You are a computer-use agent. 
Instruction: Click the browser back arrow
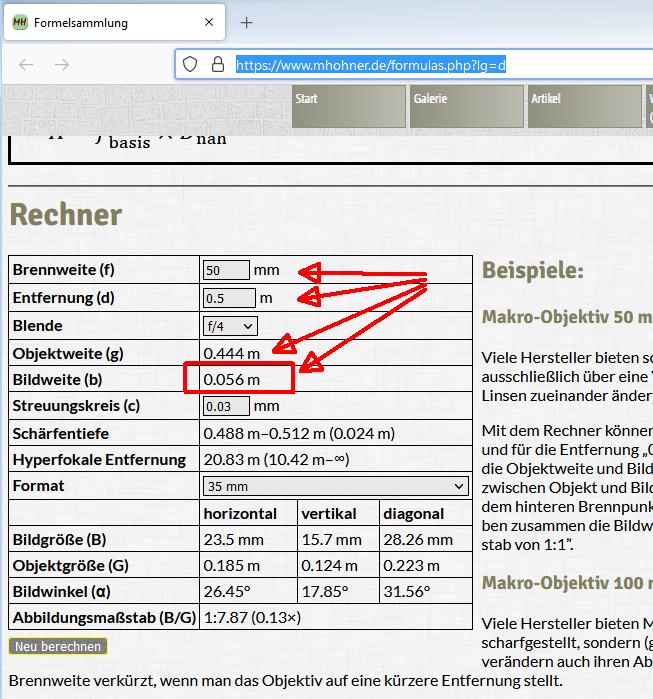click(26, 64)
